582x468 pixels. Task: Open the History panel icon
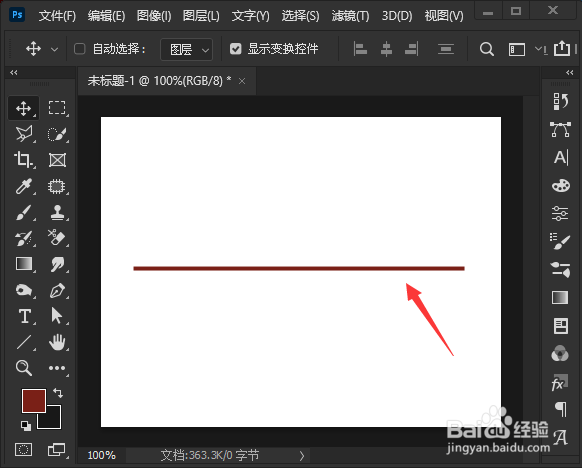point(560,101)
